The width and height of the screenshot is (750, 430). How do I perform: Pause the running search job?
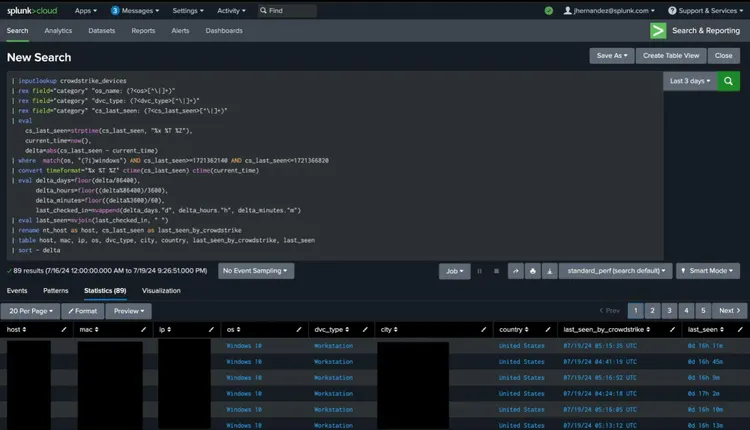479,271
